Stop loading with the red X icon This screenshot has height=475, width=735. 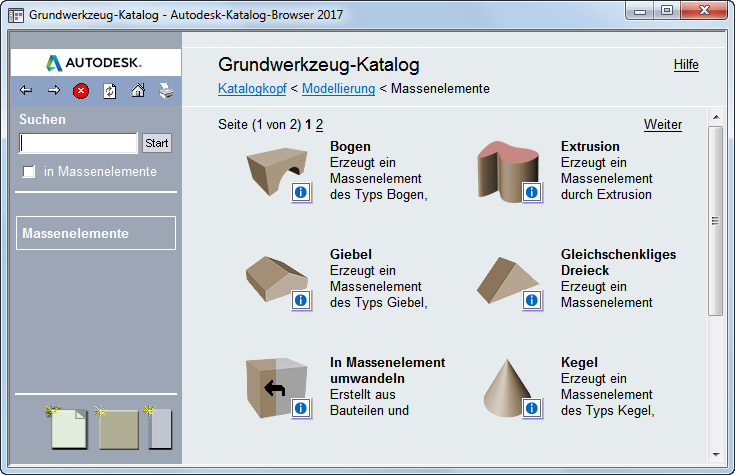point(81,90)
